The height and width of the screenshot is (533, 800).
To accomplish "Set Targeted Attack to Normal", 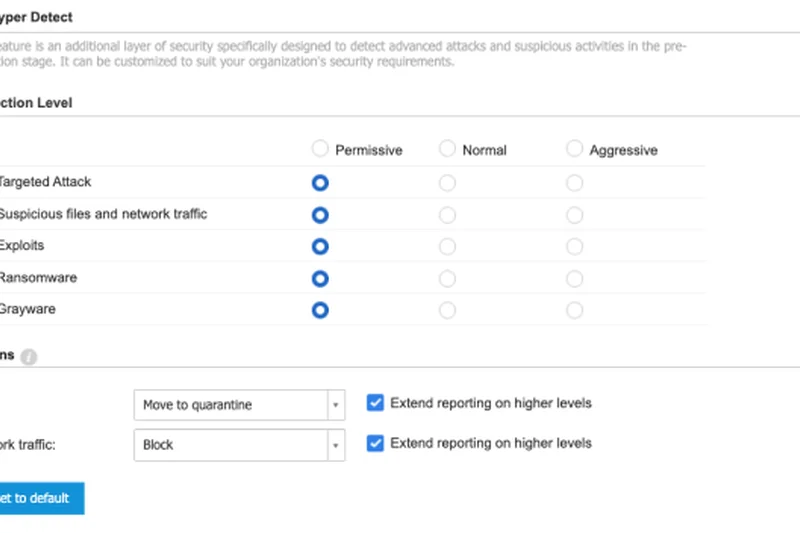I will click(x=447, y=183).
